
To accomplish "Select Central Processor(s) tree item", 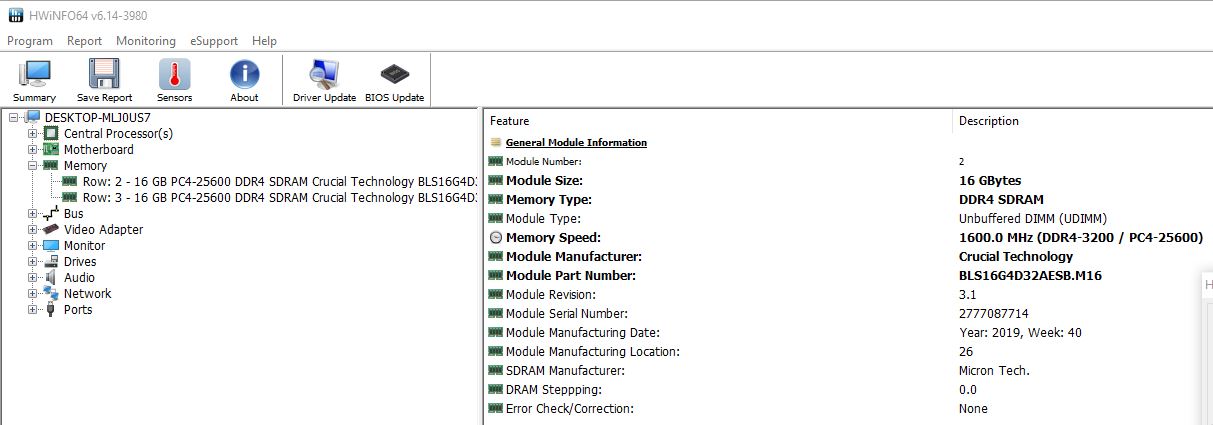I will 118,134.
